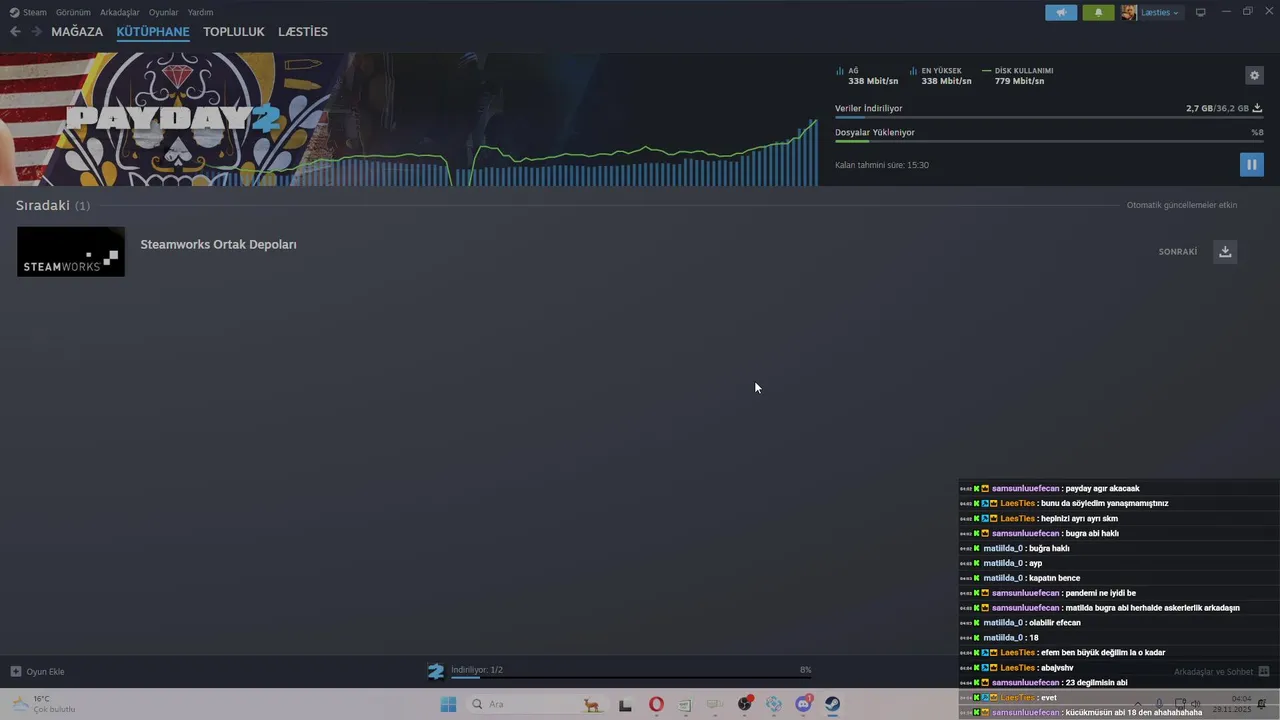Open Discord from taskbar
Image resolution: width=1280 pixels, height=720 pixels.
click(803, 704)
